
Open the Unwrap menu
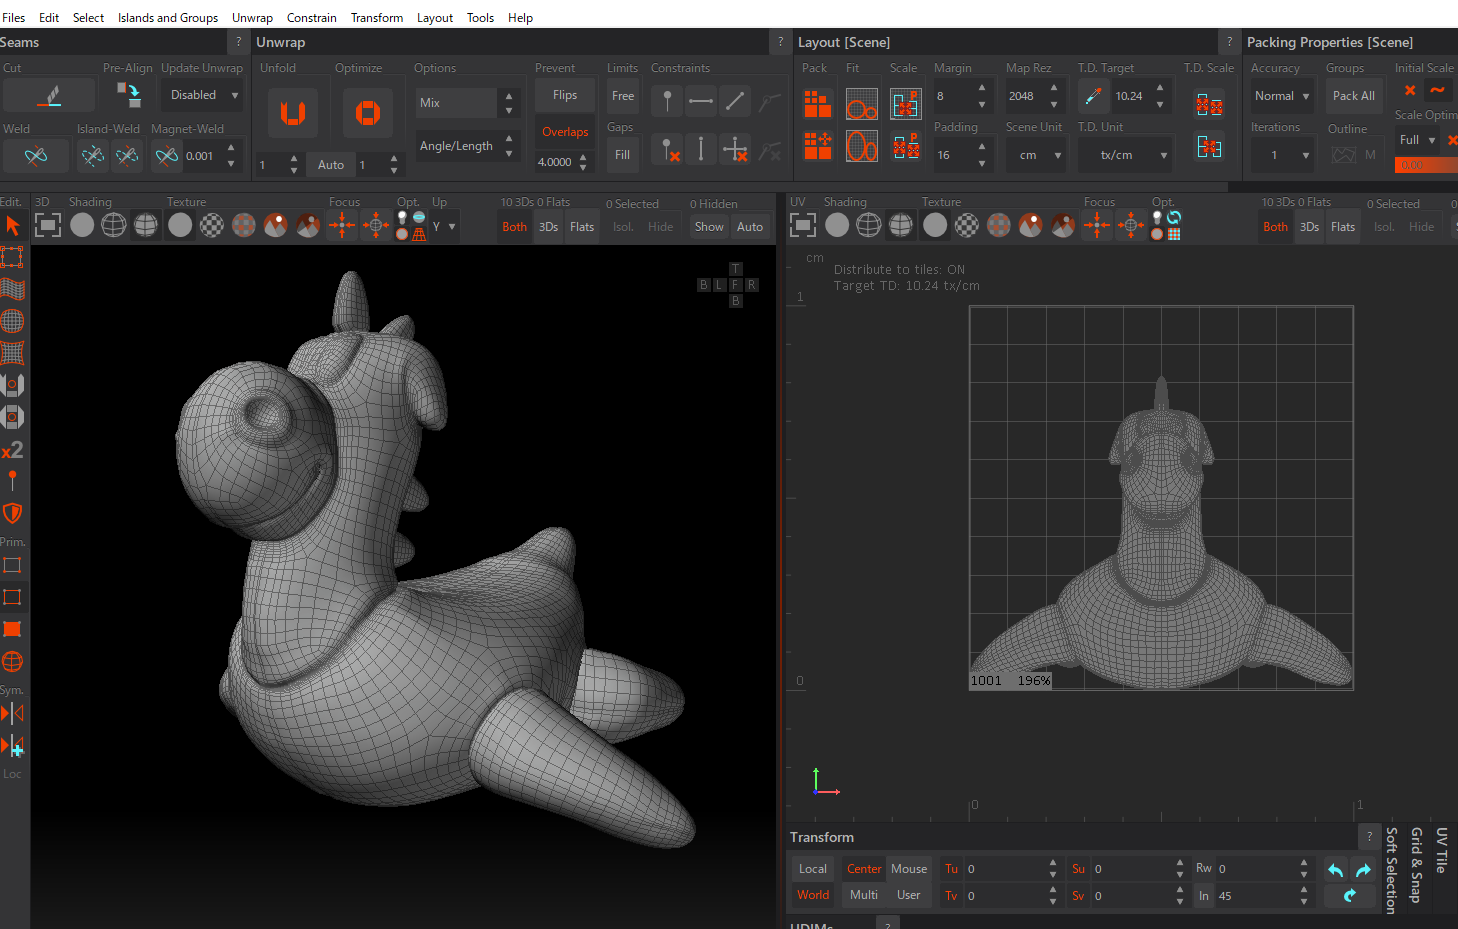pos(252,18)
